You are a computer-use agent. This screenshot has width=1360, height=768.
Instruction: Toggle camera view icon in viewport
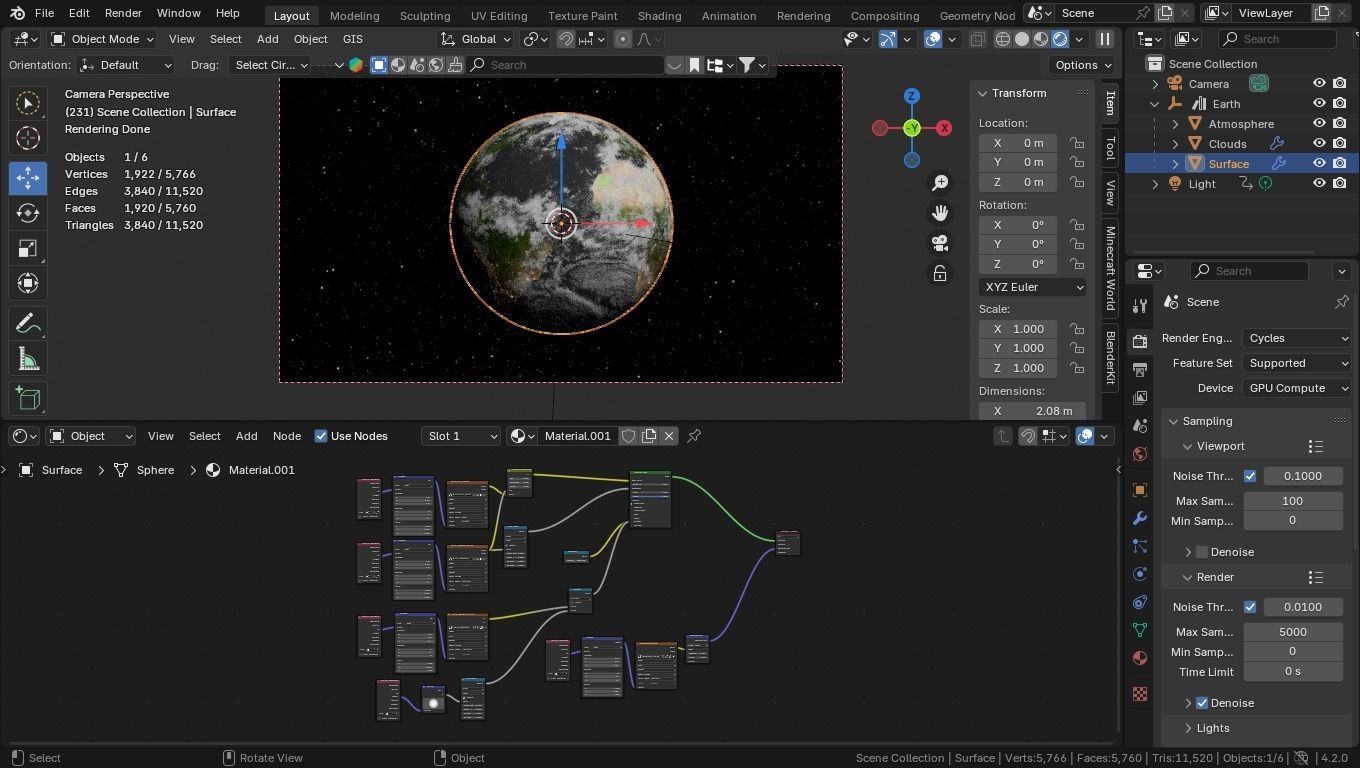[x=940, y=243]
